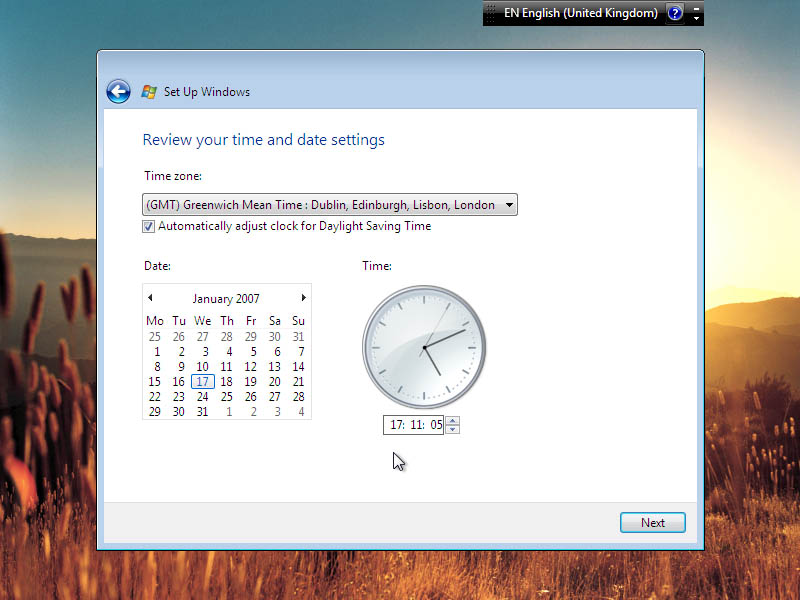This screenshot has height=600, width=800.
Task: Select January 19 on the calendar
Action: coord(251,382)
